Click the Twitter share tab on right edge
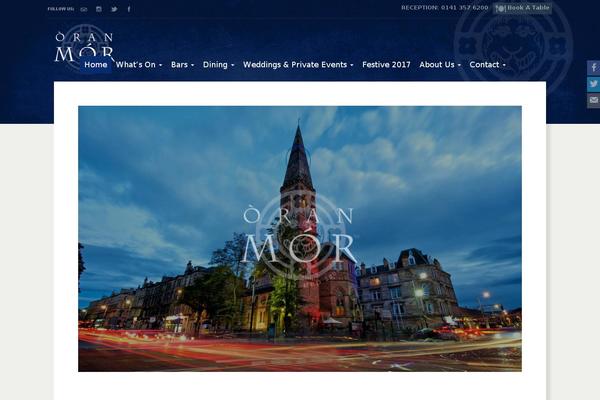 (x=593, y=84)
